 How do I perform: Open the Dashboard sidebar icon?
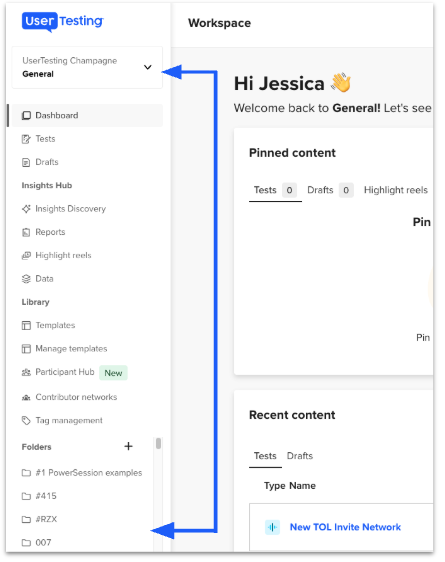tap(26, 115)
